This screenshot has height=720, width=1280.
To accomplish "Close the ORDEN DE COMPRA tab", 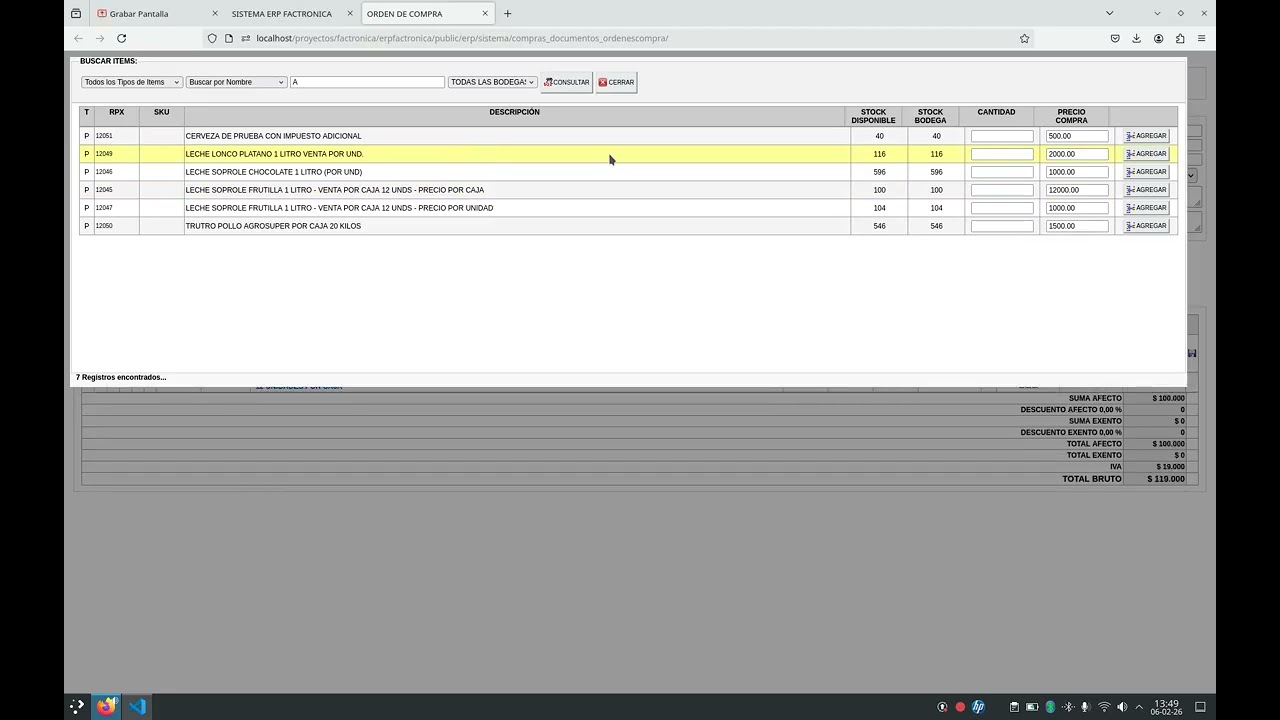I will click(x=485, y=14).
